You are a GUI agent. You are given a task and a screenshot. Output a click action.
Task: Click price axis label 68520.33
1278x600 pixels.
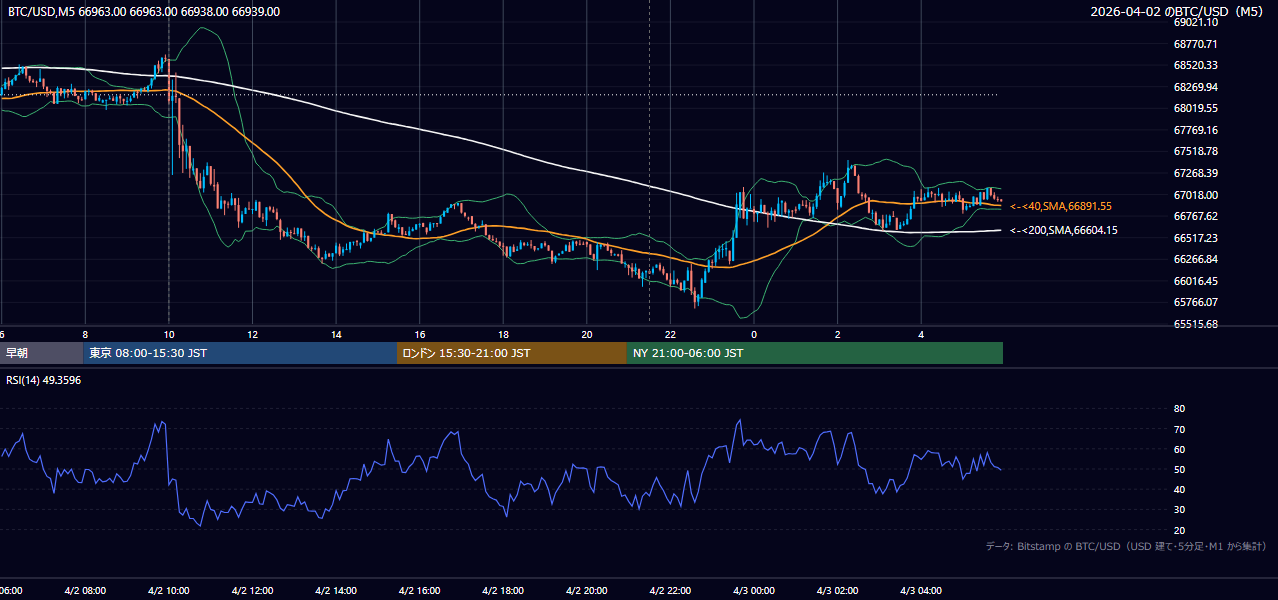pyautogui.click(x=1196, y=65)
